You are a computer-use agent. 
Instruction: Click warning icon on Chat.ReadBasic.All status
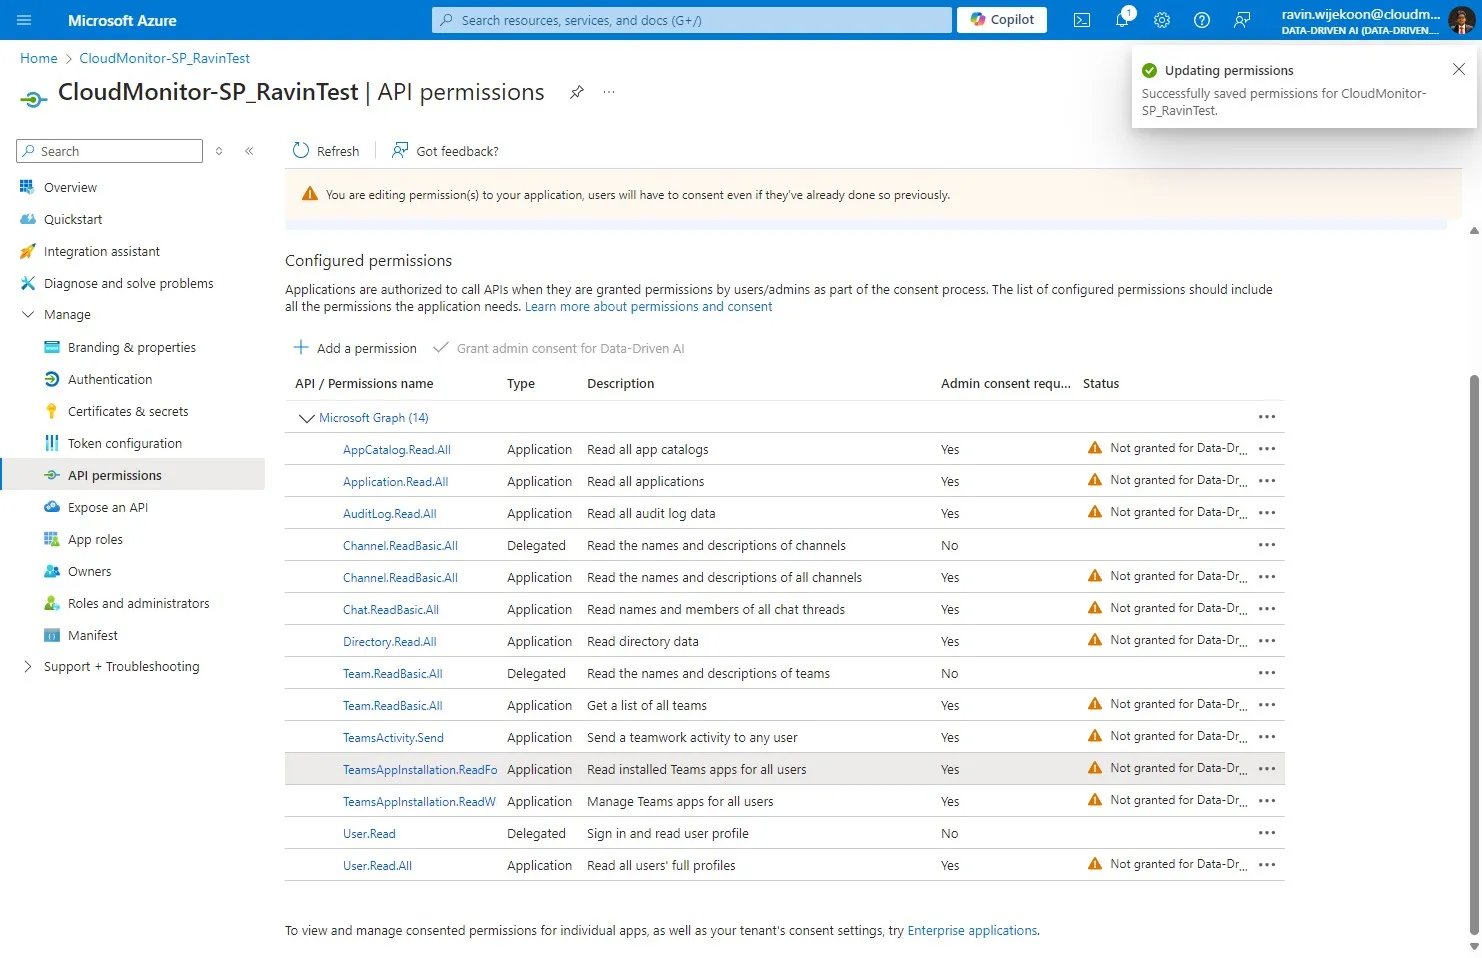[x=1095, y=608]
